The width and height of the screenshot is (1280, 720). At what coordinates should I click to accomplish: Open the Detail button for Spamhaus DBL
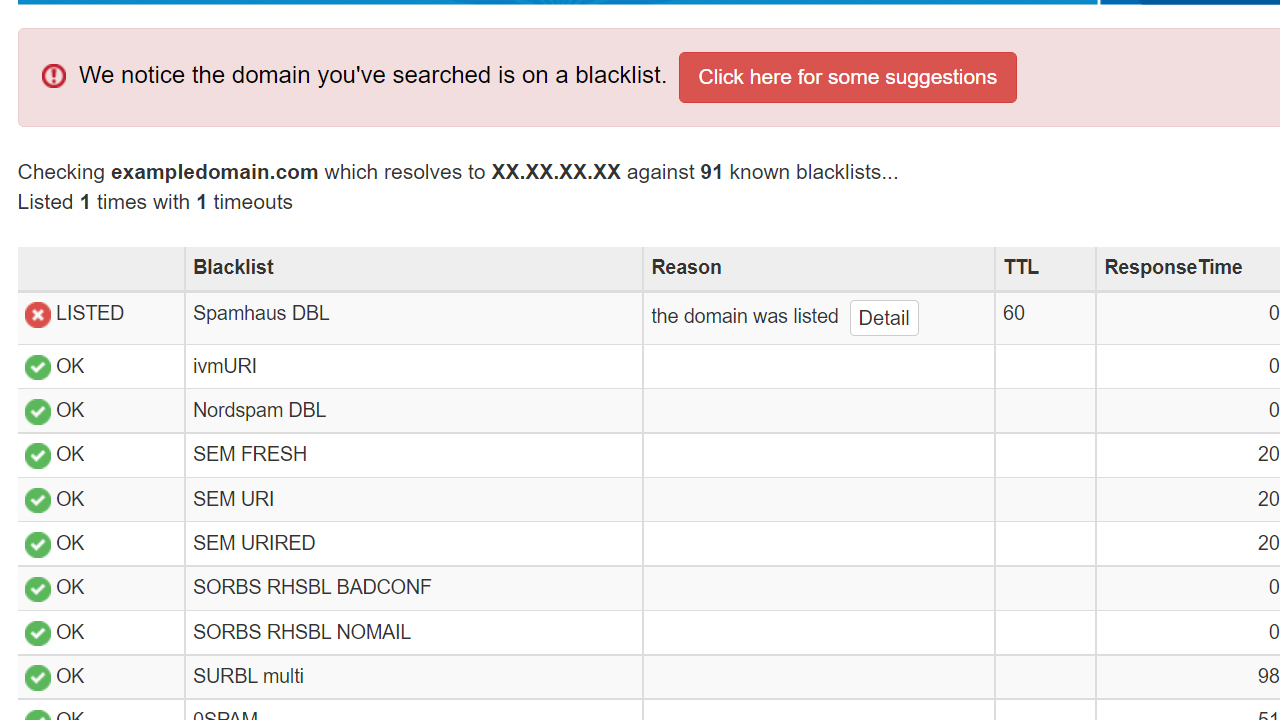[884, 318]
